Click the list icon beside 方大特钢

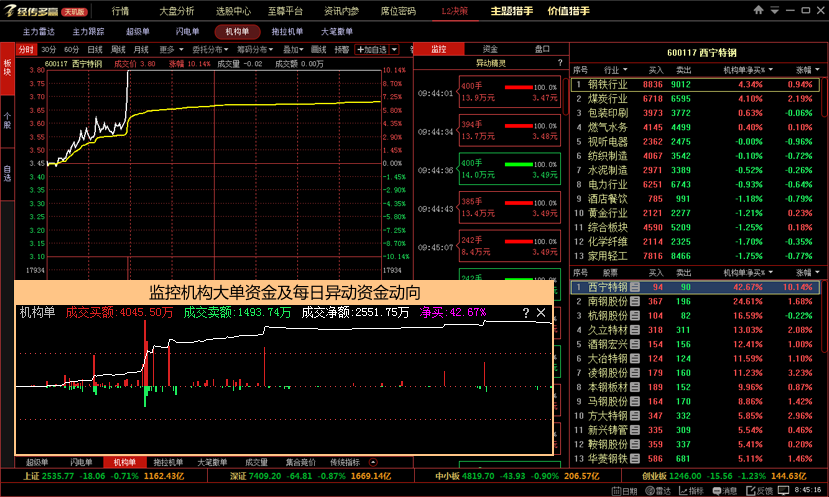pyautogui.click(x=635, y=416)
